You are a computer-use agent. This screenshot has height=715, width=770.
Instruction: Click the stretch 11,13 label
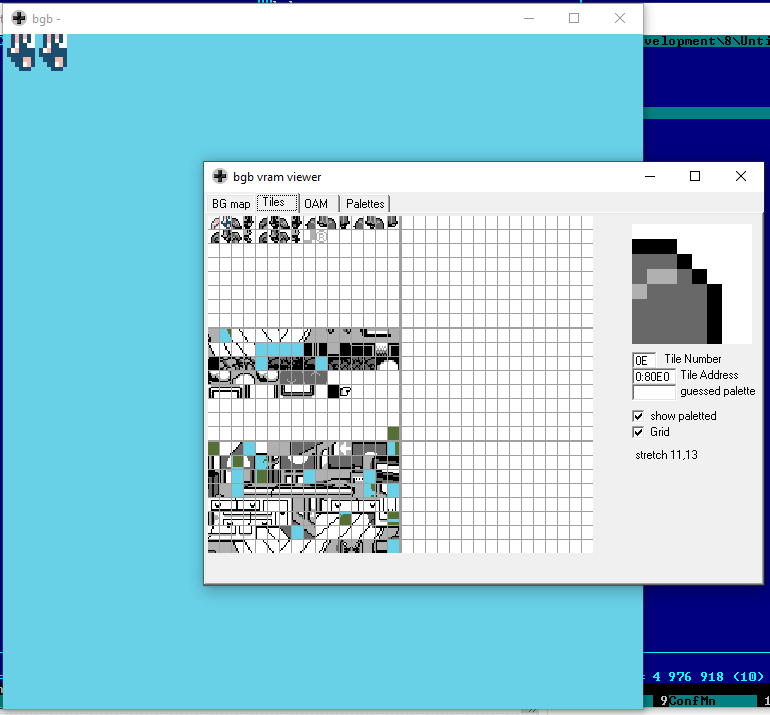pyautogui.click(x=666, y=455)
